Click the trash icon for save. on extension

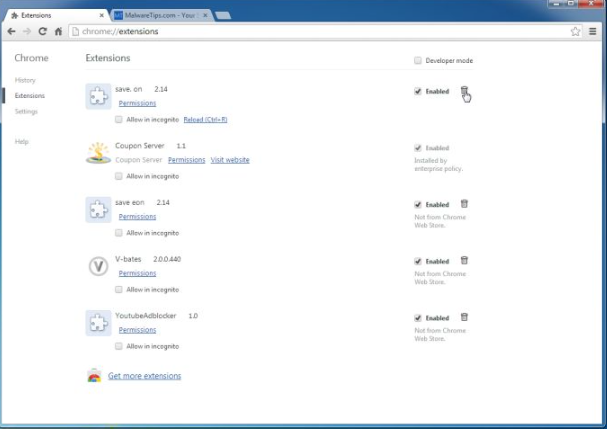coord(464,91)
